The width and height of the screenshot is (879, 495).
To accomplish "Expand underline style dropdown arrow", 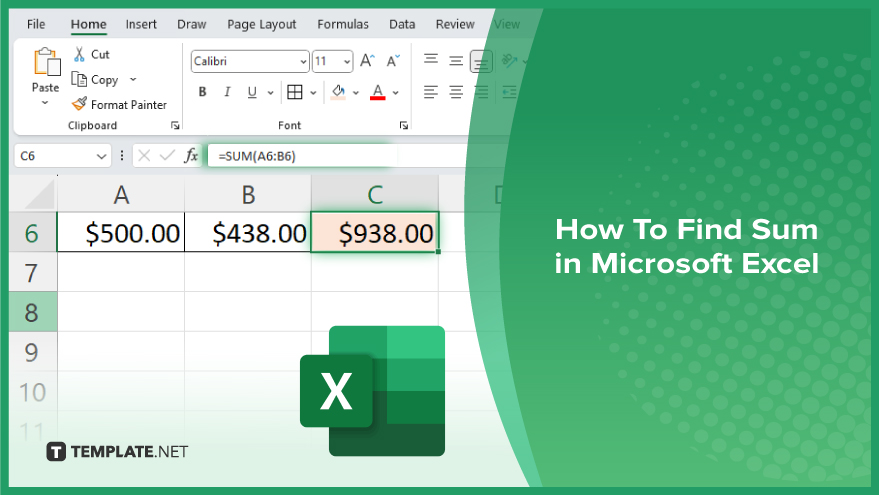I will tap(270, 92).
